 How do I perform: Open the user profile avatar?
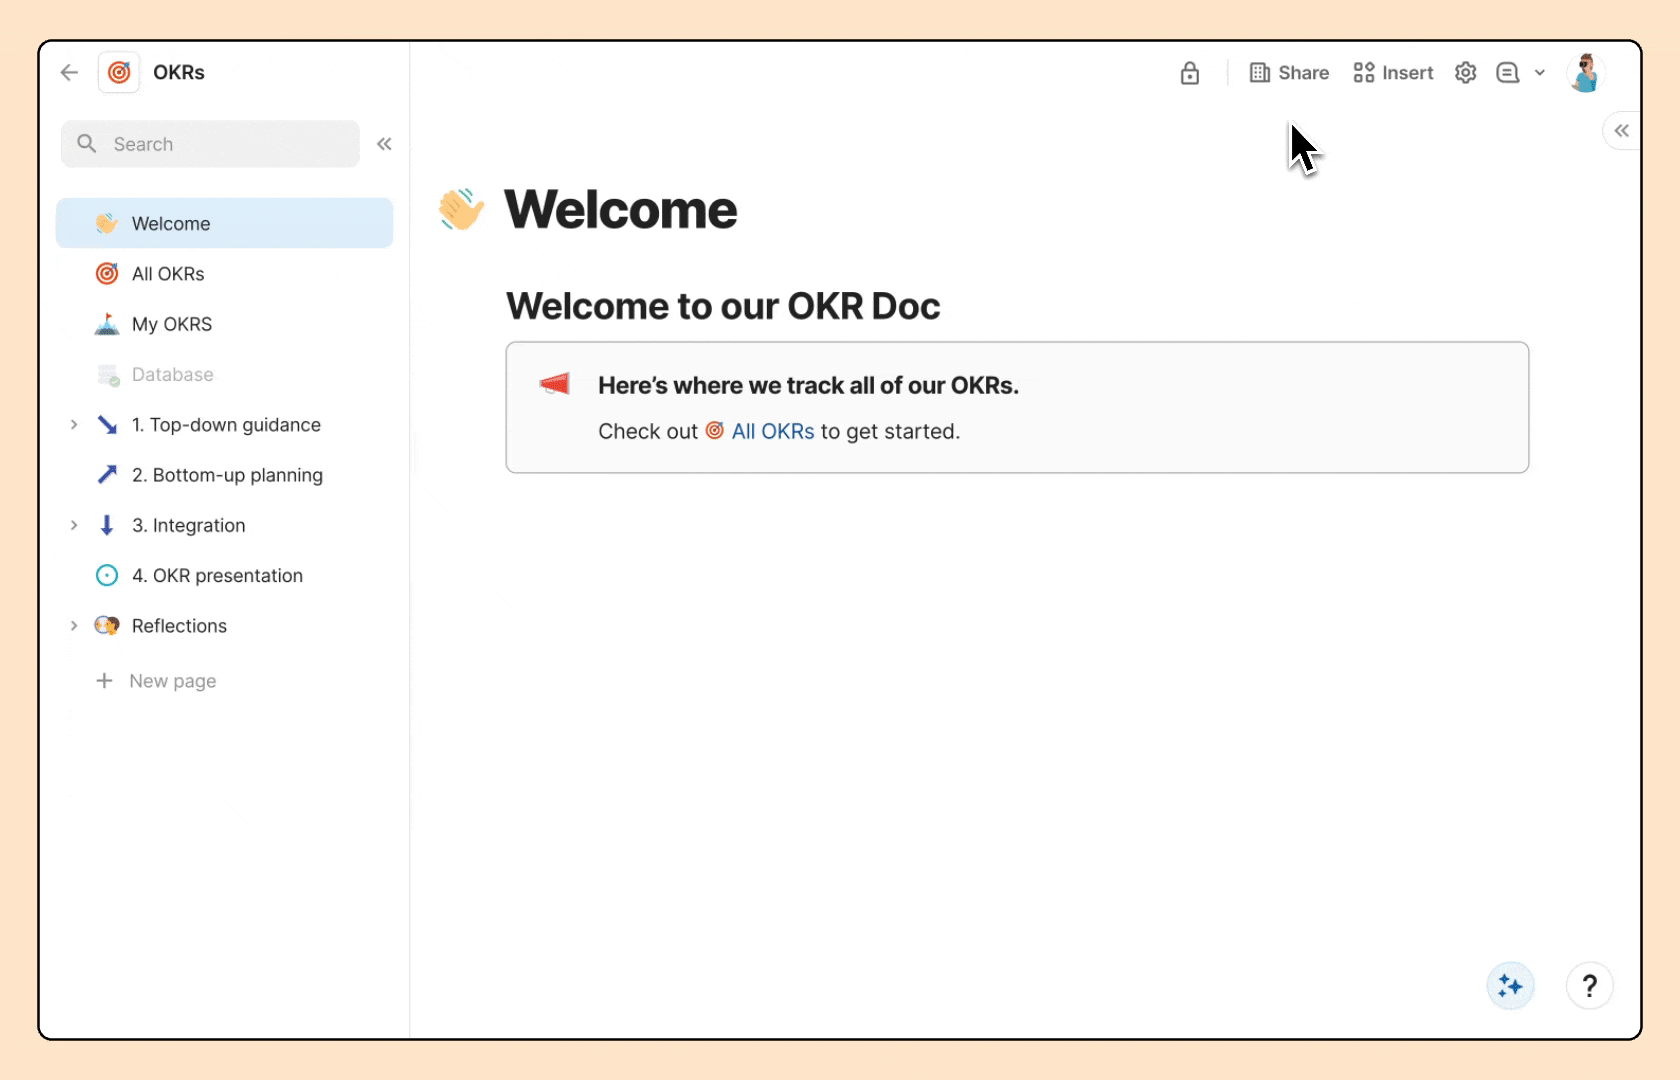coord(1585,73)
